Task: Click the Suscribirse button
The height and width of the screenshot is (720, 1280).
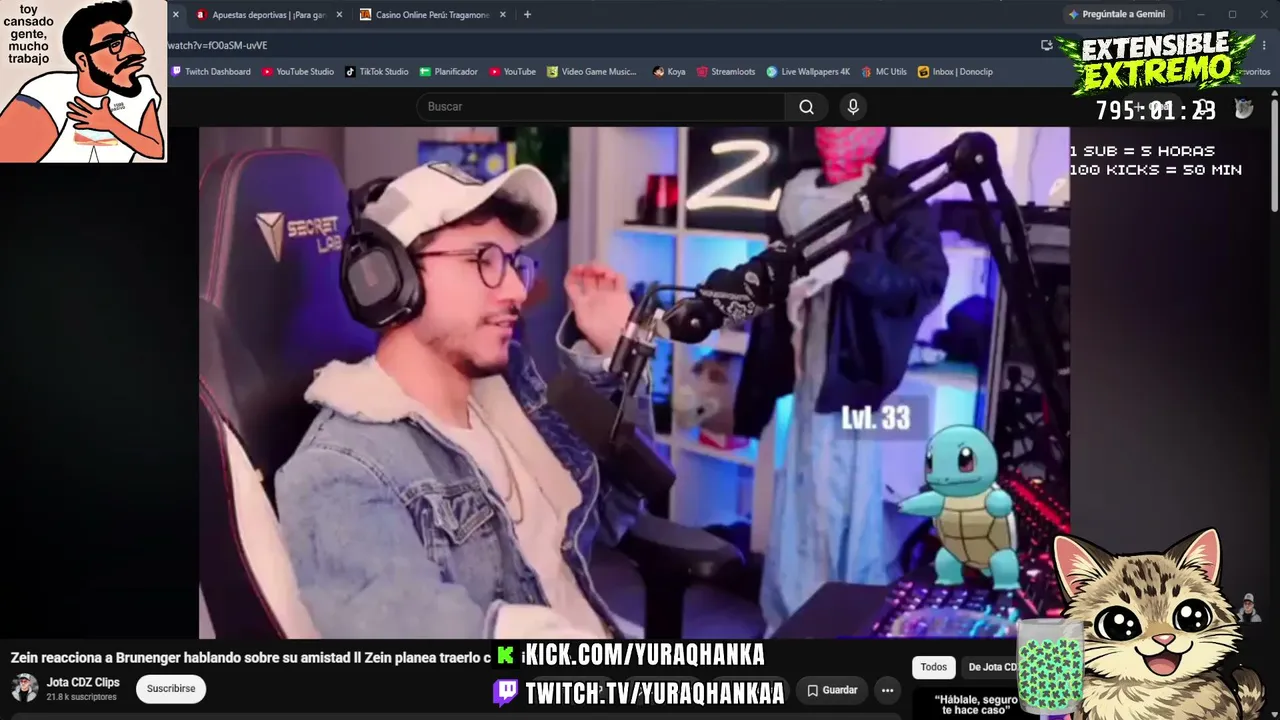Action: (171, 688)
